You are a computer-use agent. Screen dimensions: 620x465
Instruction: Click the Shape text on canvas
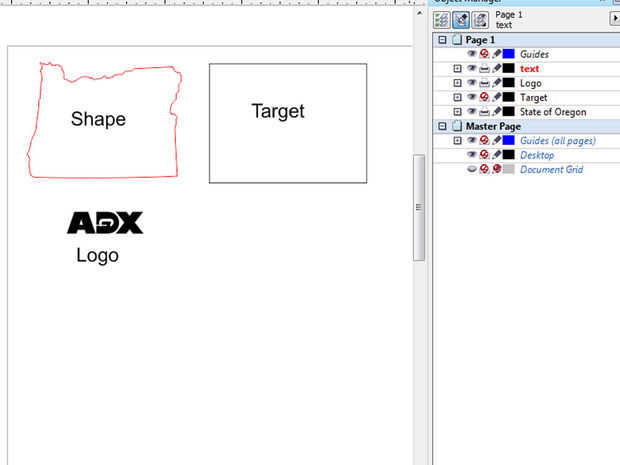98,119
